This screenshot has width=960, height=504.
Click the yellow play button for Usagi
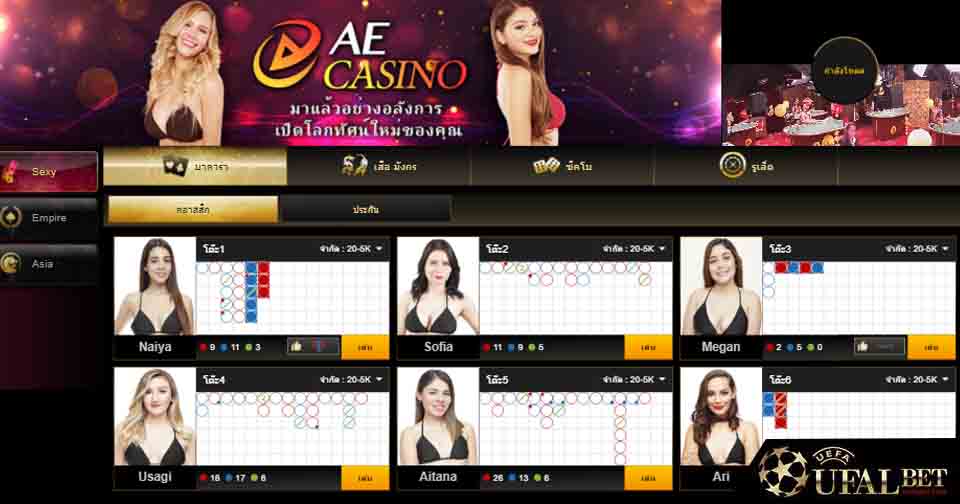pos(365,478)
